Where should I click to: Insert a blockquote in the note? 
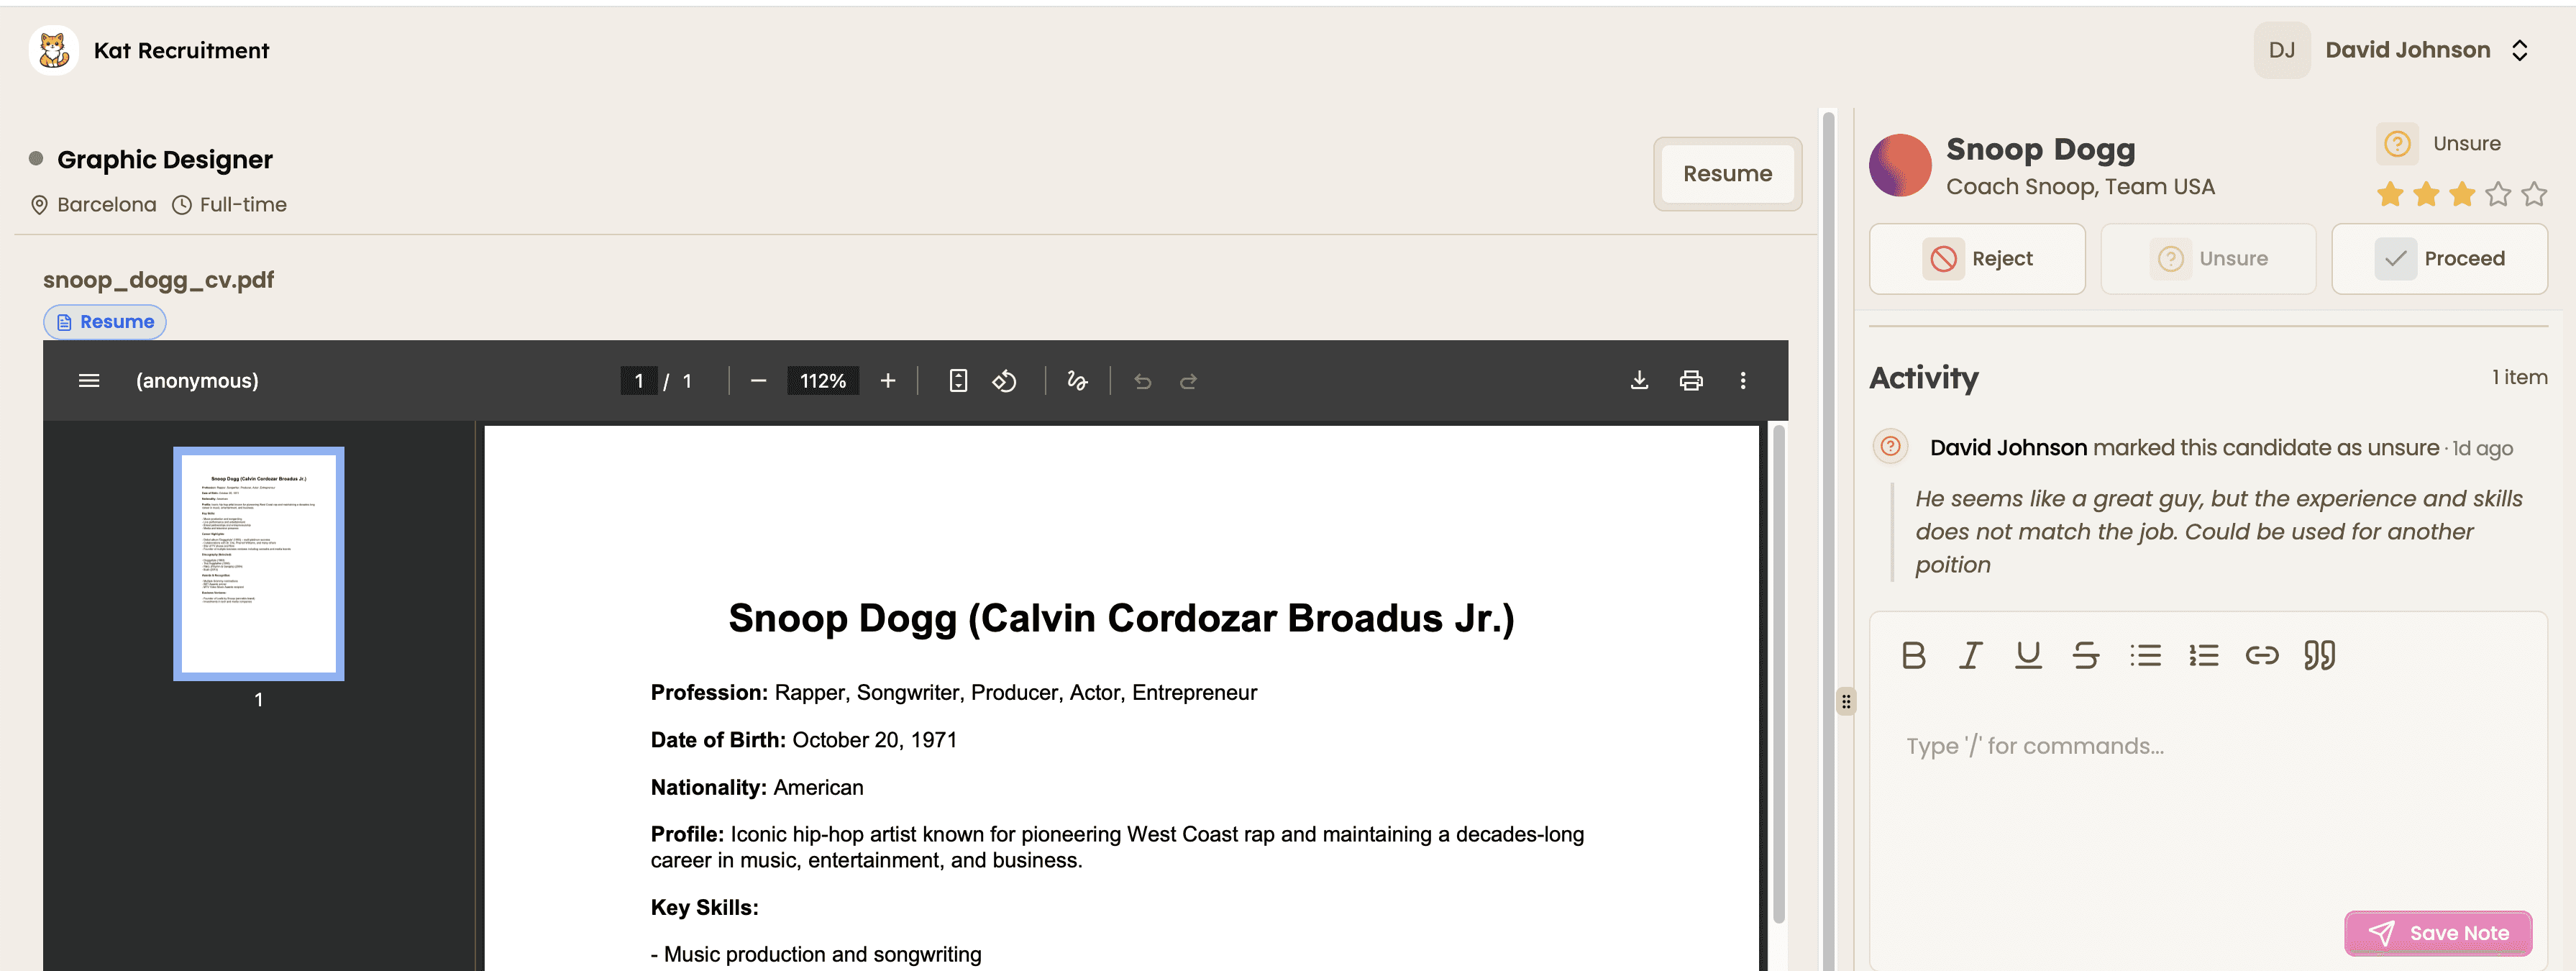pos(2319,655)
